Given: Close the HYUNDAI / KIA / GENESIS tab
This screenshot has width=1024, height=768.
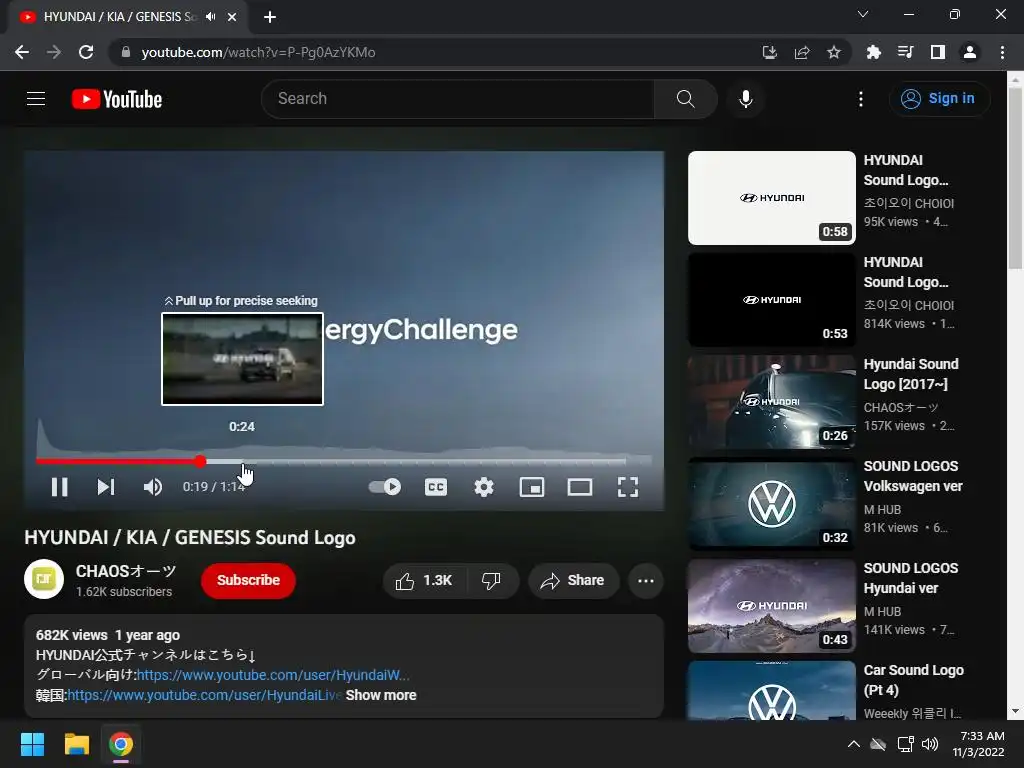Looking at the screenshot, I should 232,17.
